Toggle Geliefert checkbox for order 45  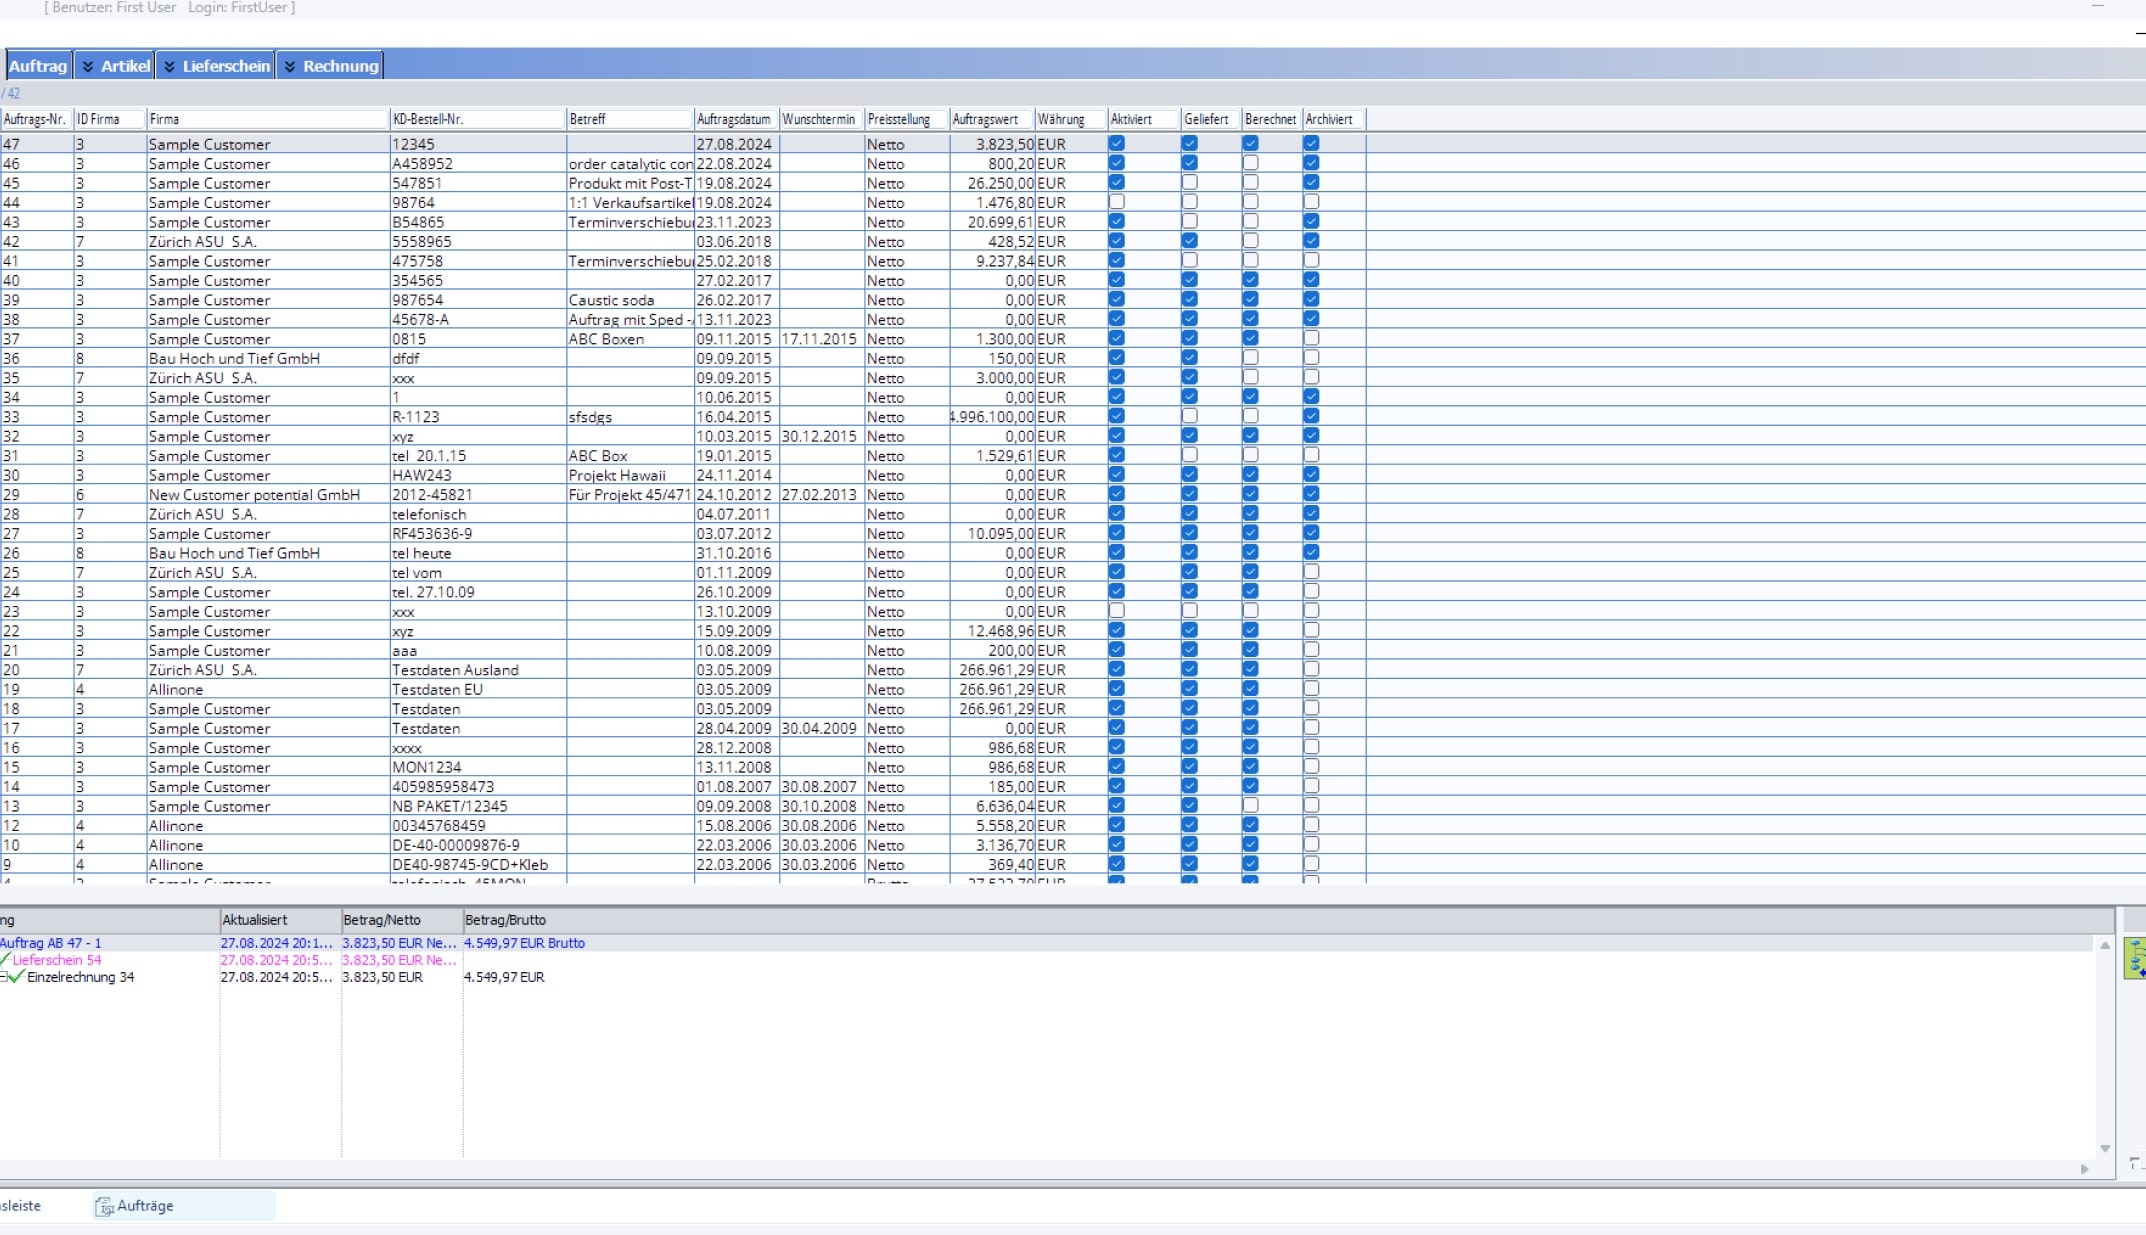tap(1189, 183)
